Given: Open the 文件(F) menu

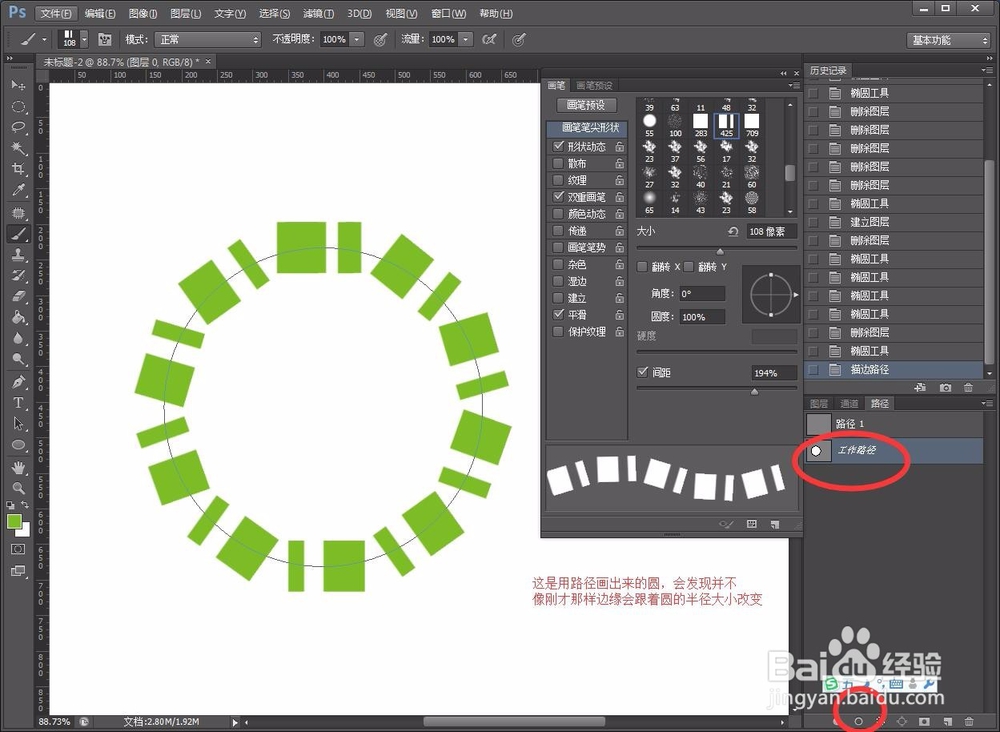Looking at the screenshot, I should [55, 13].
